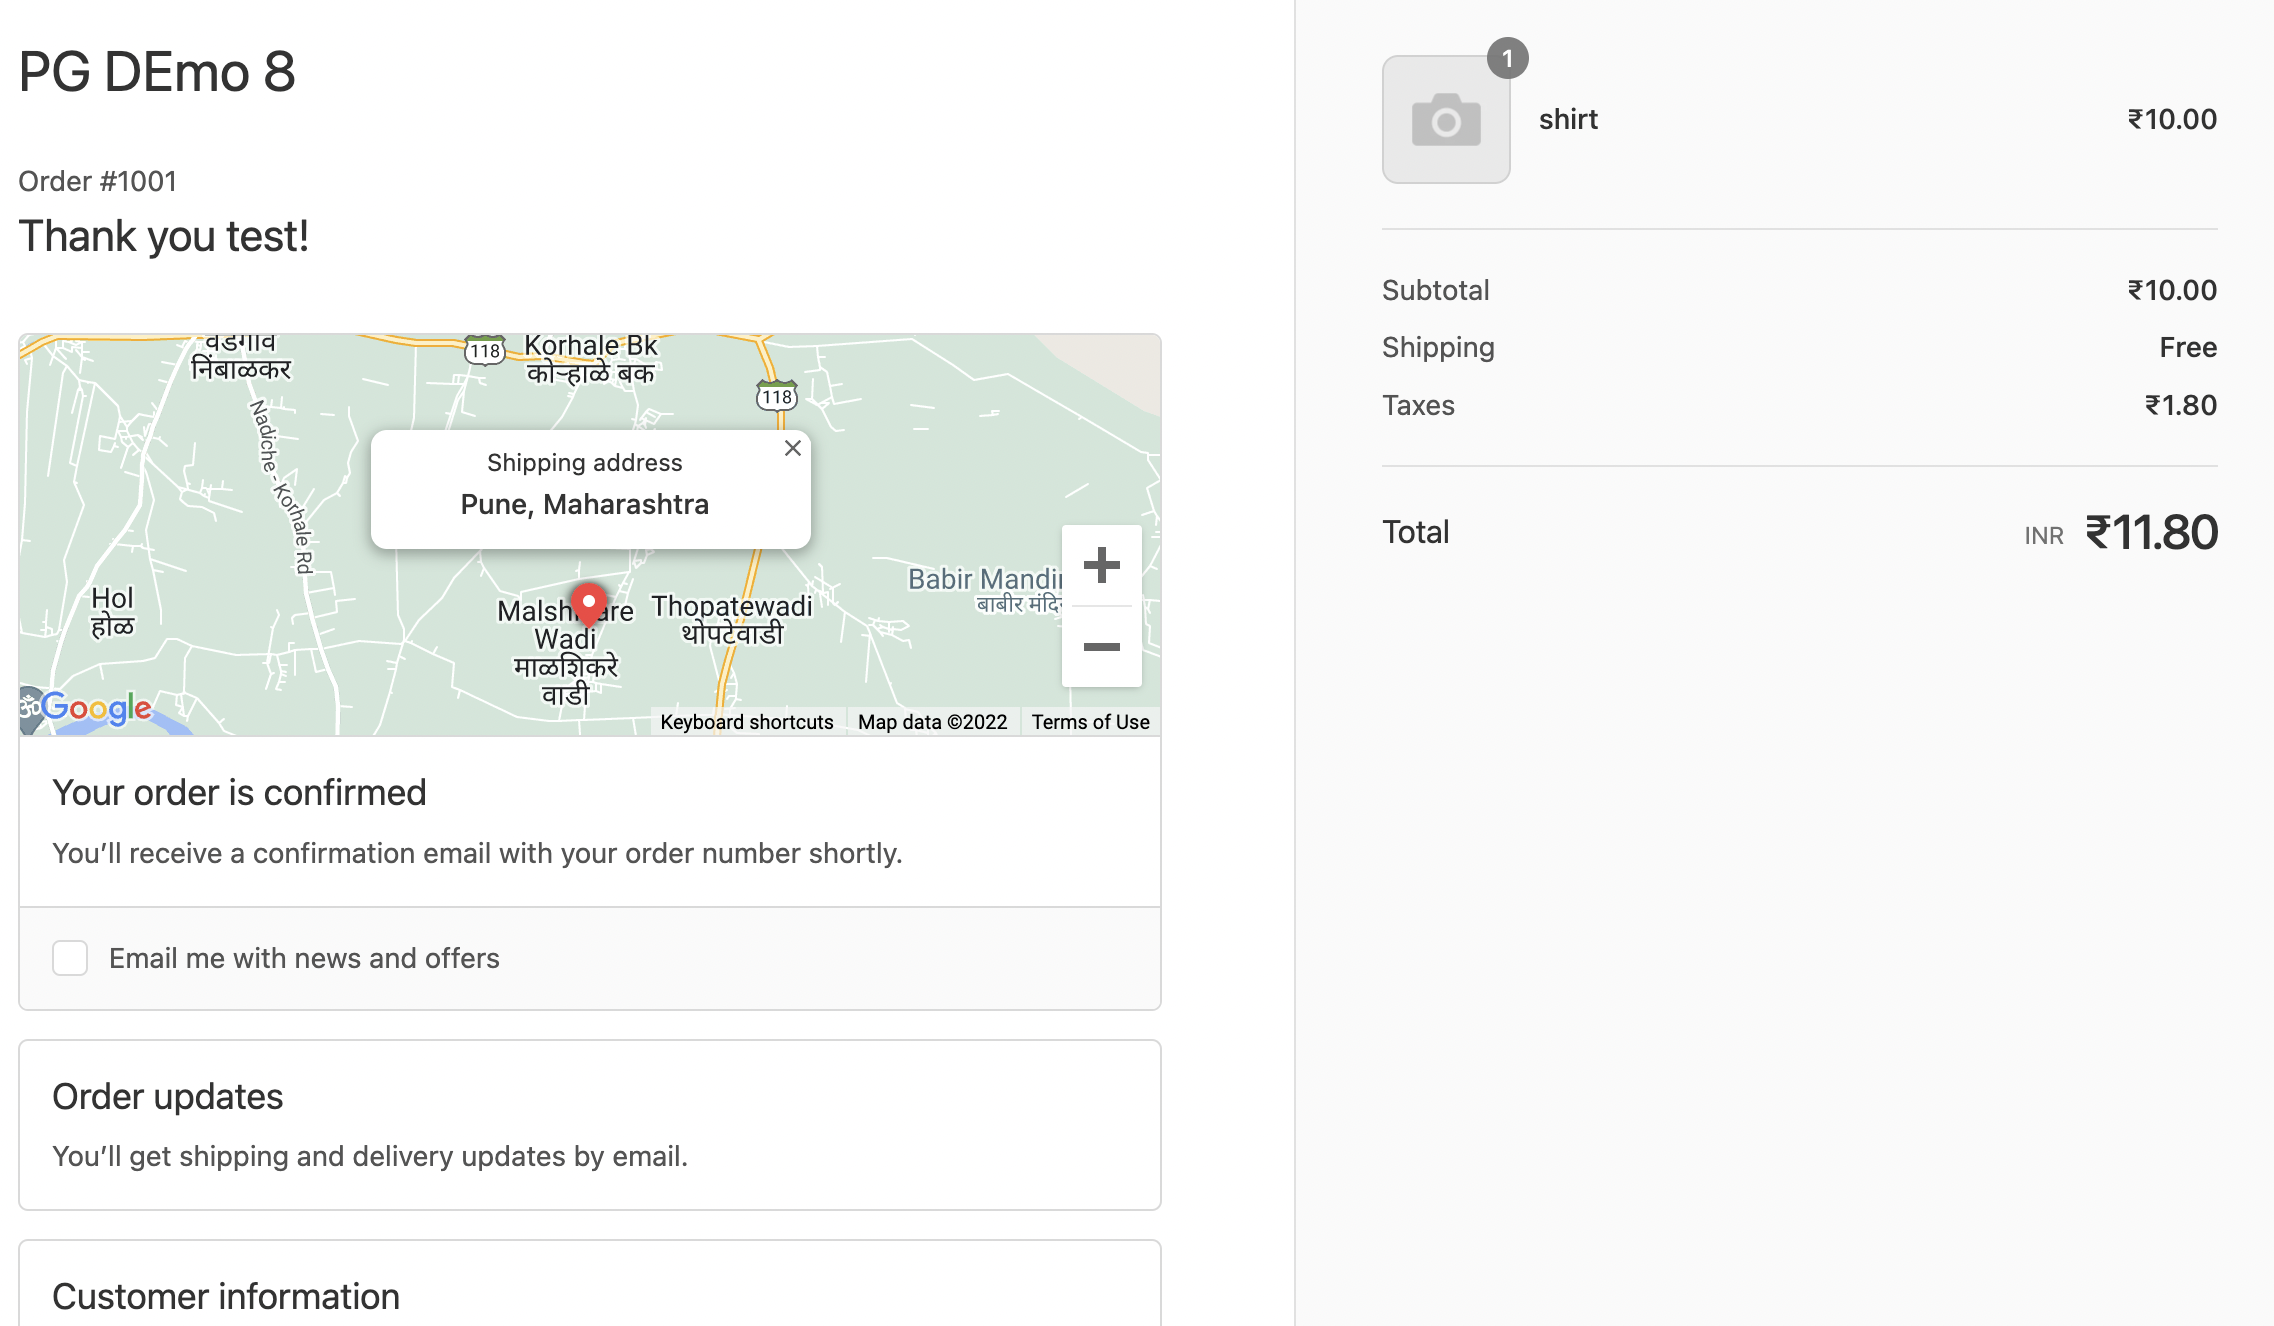
Task: Click the Customer information heading
Action: [x=226, y=1296]
